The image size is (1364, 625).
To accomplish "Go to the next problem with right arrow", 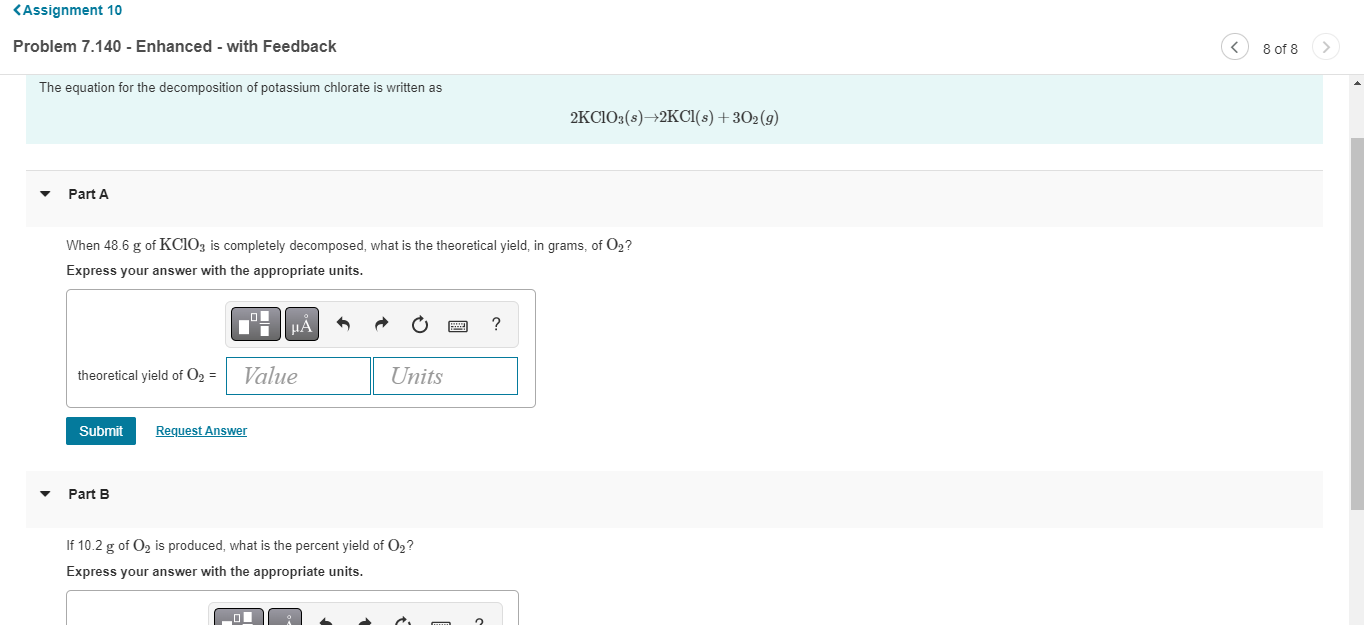I will 1325,46.
